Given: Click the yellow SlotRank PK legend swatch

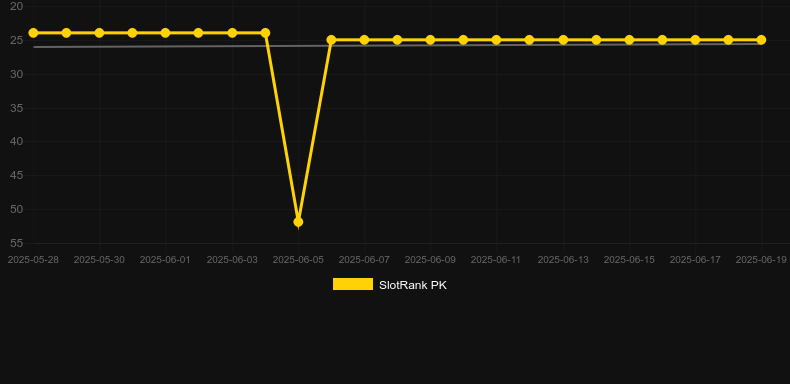Looking at the screenshot, I should (353, 284).
